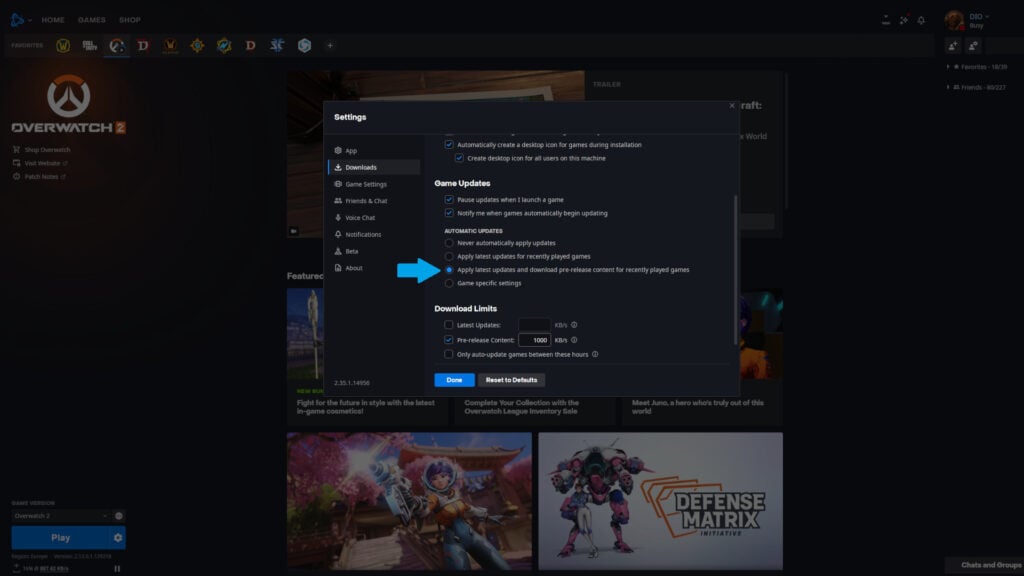Click the plus icon to add a favorite game
The image size is (1024, 576).
pos(330,45)
